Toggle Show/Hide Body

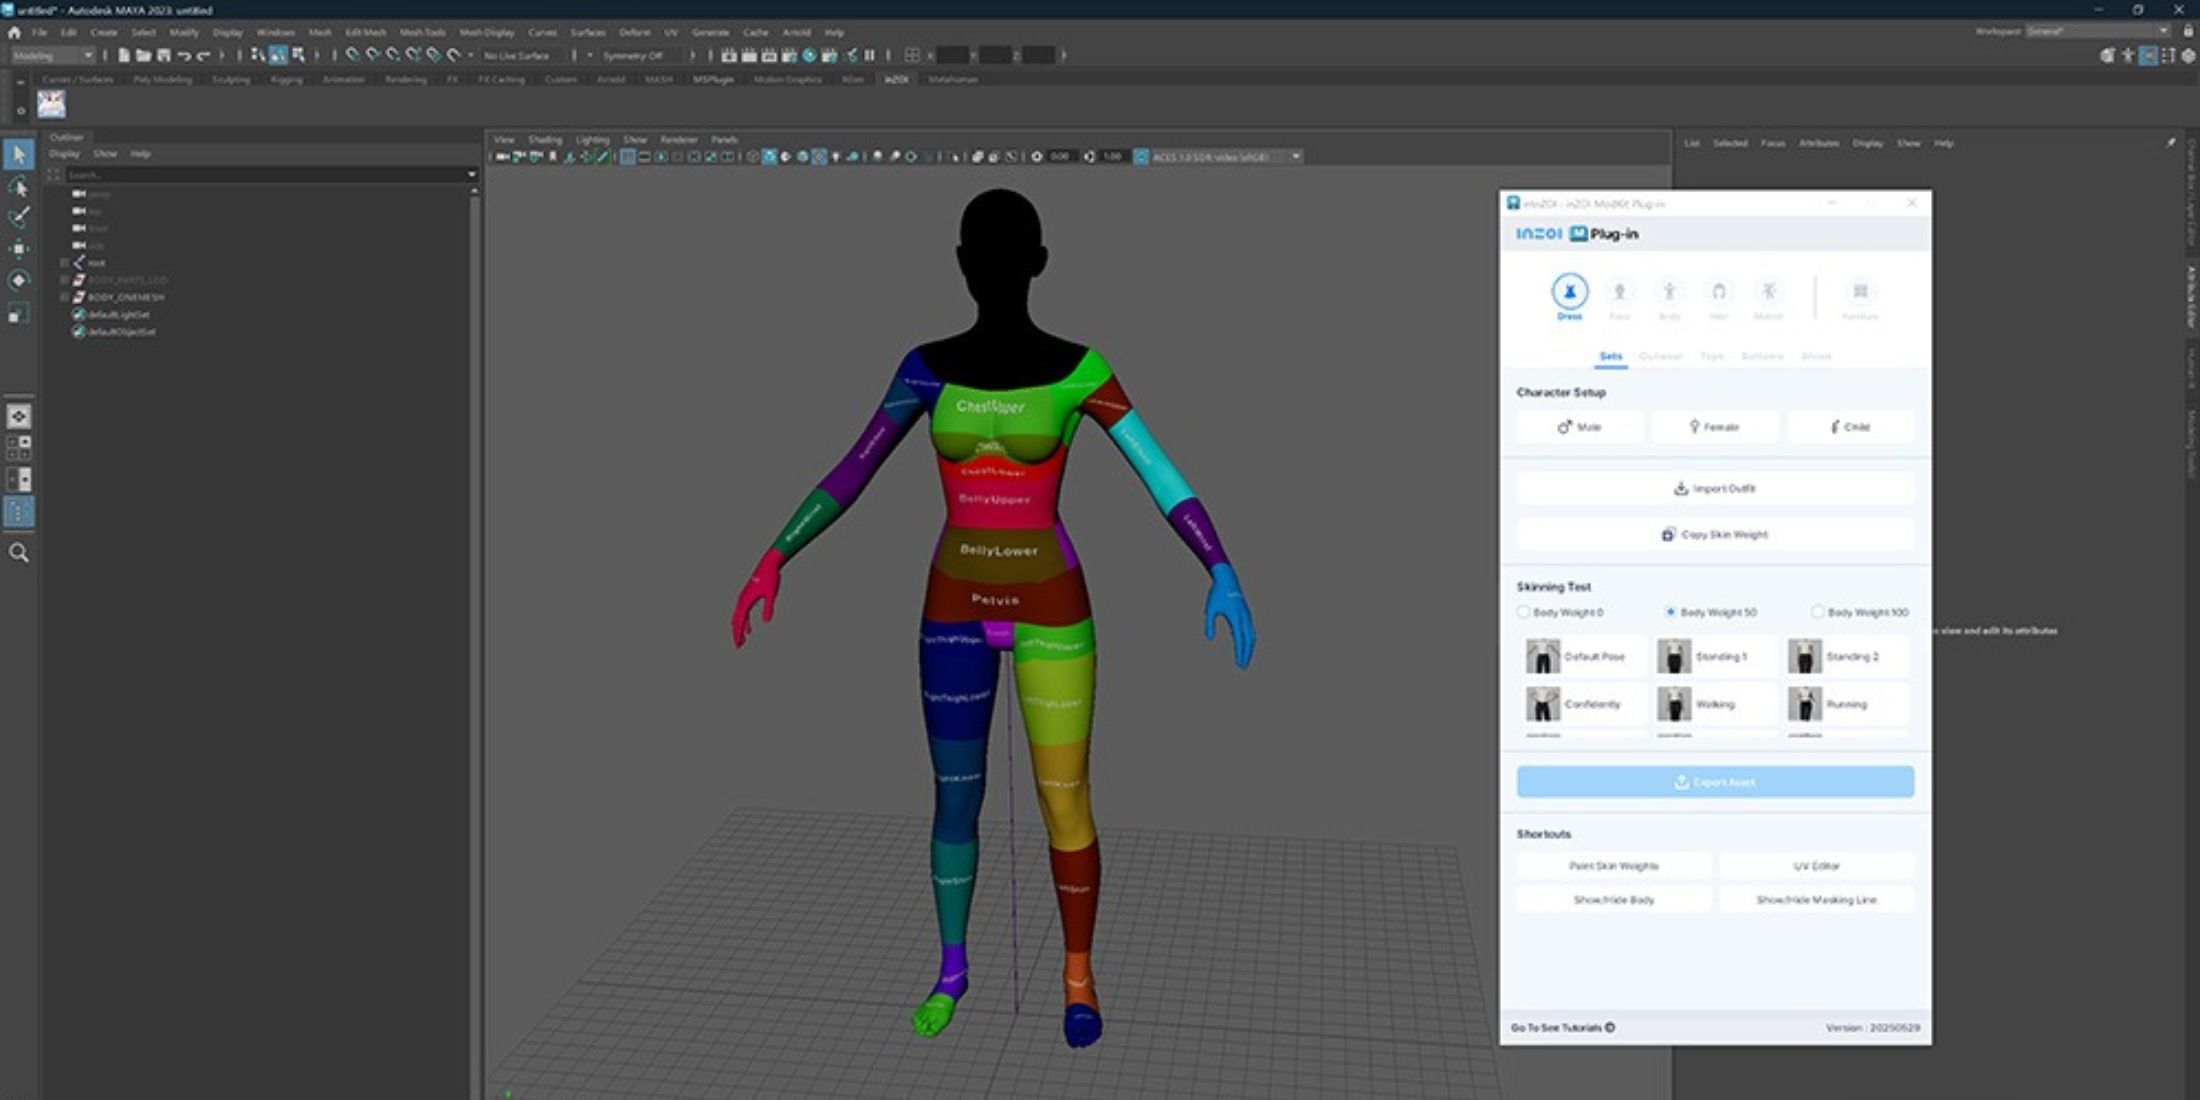(1614, 900)
